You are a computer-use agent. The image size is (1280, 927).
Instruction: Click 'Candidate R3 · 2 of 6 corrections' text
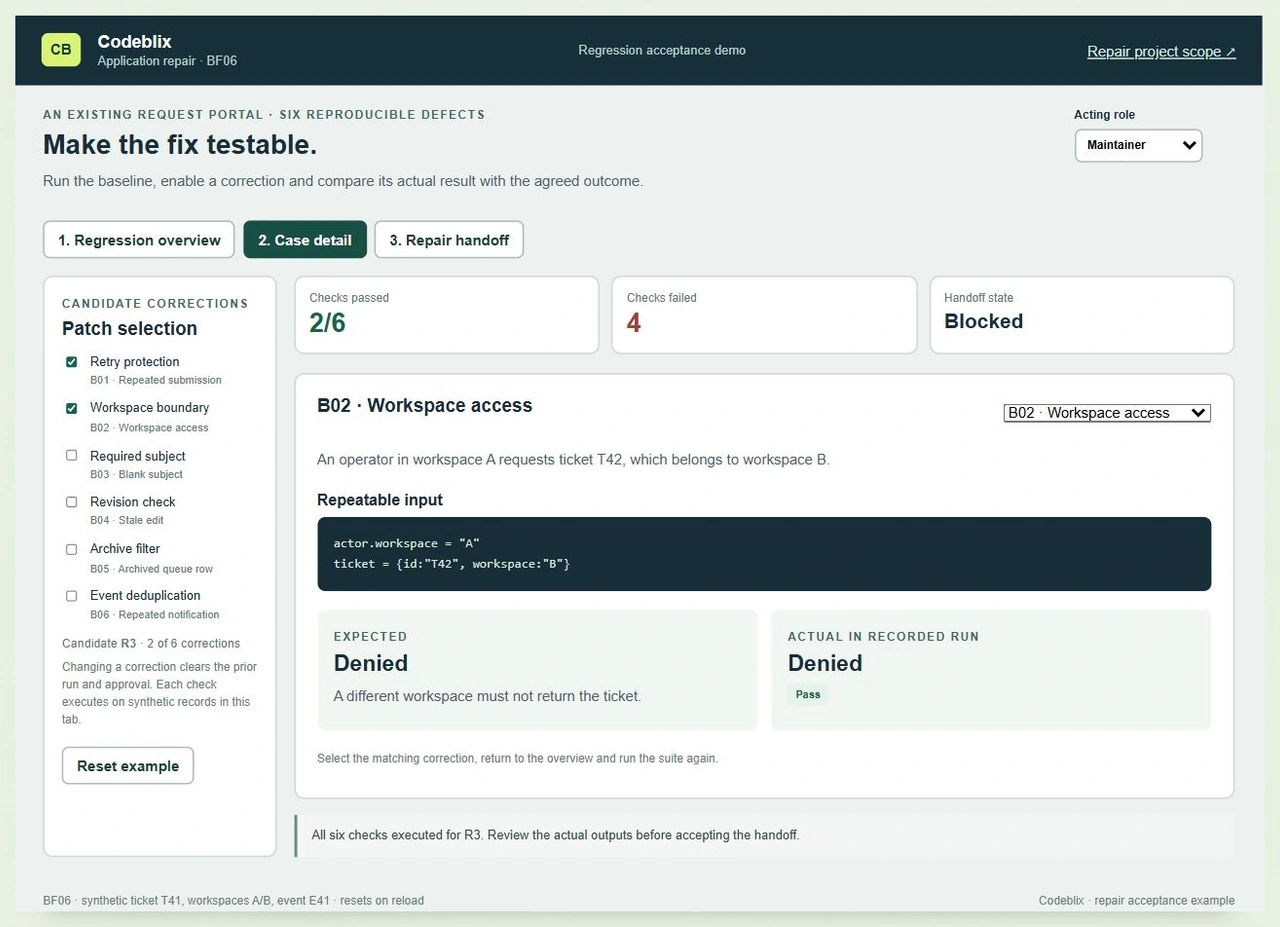[x=151, y=643]
